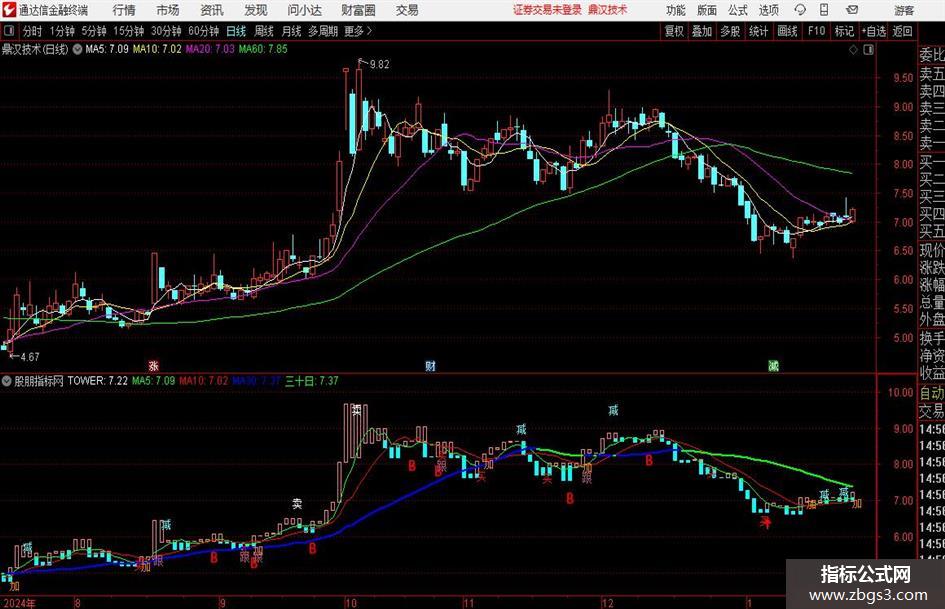This screenshot has width=945, height=609.
Task: Toggle the left sidebar panel icon
Action: pos(9,31)
